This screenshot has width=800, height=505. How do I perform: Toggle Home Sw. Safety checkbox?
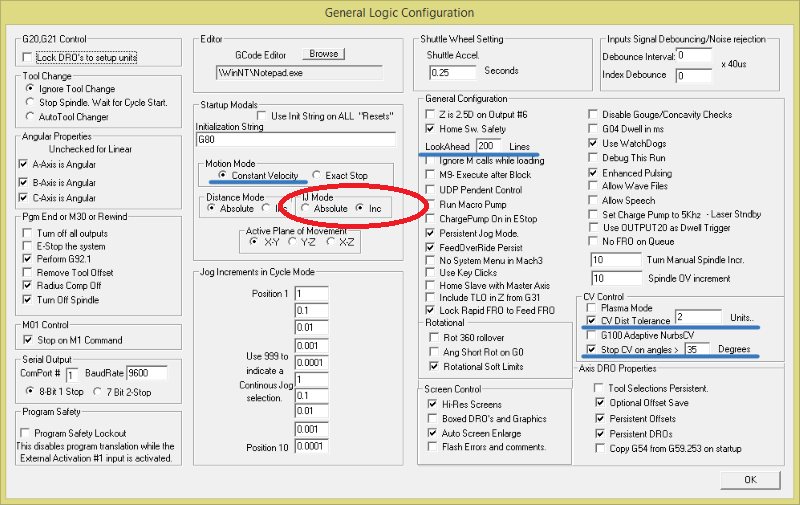pyautogui.click(x=430, y=129)
